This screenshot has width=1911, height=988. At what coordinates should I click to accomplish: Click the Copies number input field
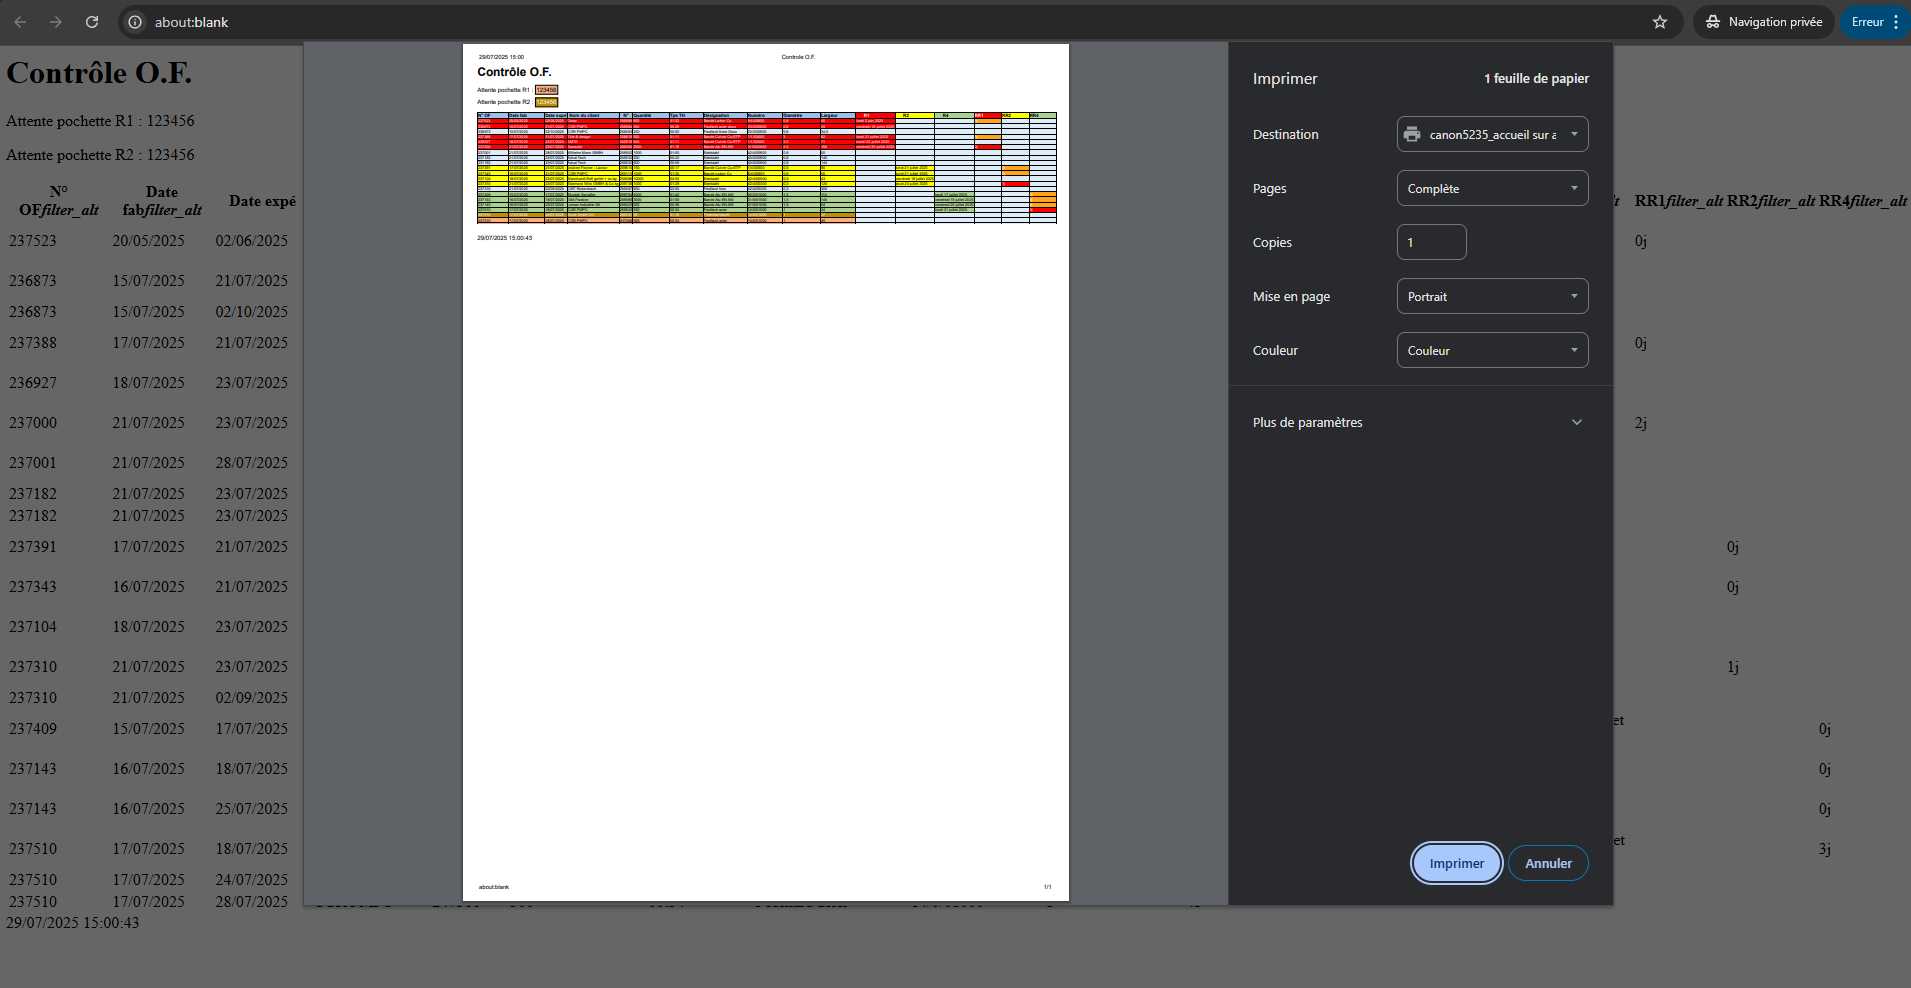1430,241
